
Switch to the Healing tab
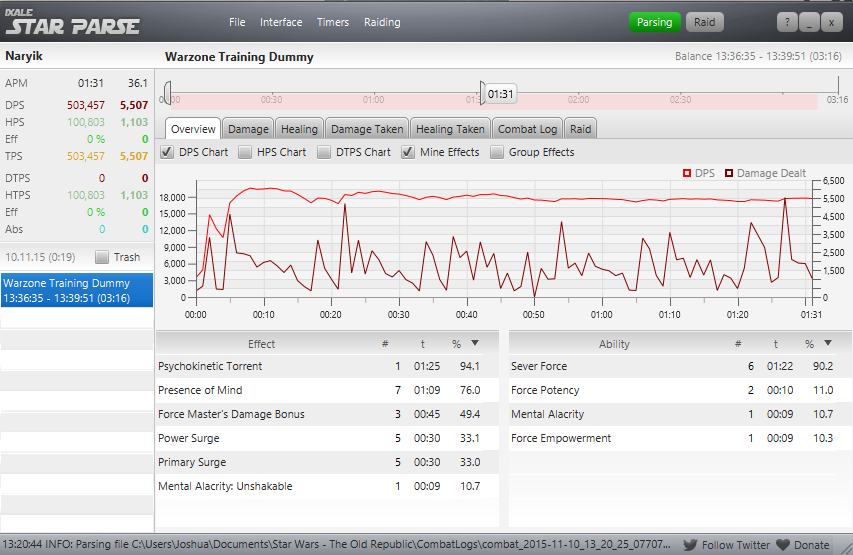(299, 129)
